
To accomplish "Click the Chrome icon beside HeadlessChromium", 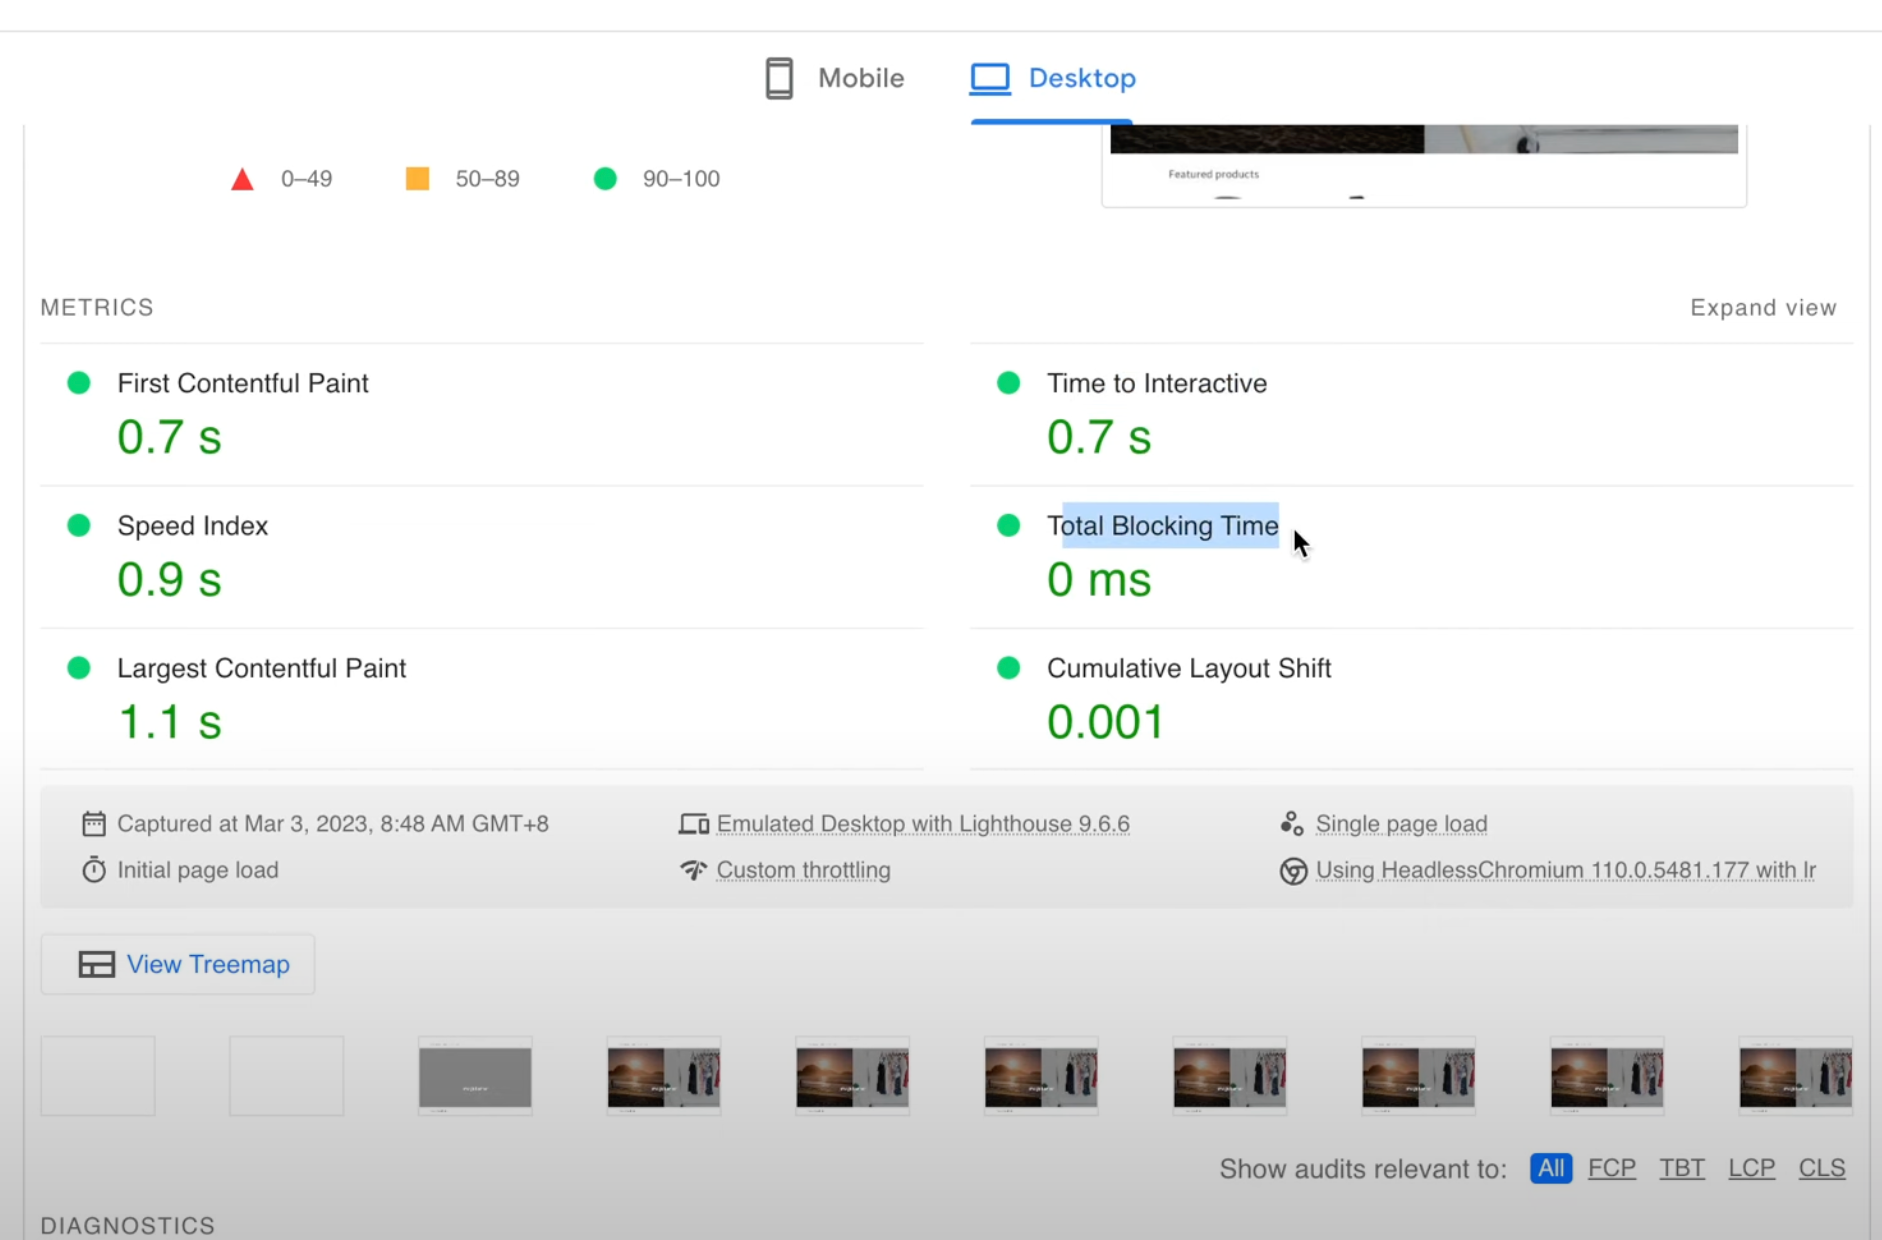I will (1293, 870).
